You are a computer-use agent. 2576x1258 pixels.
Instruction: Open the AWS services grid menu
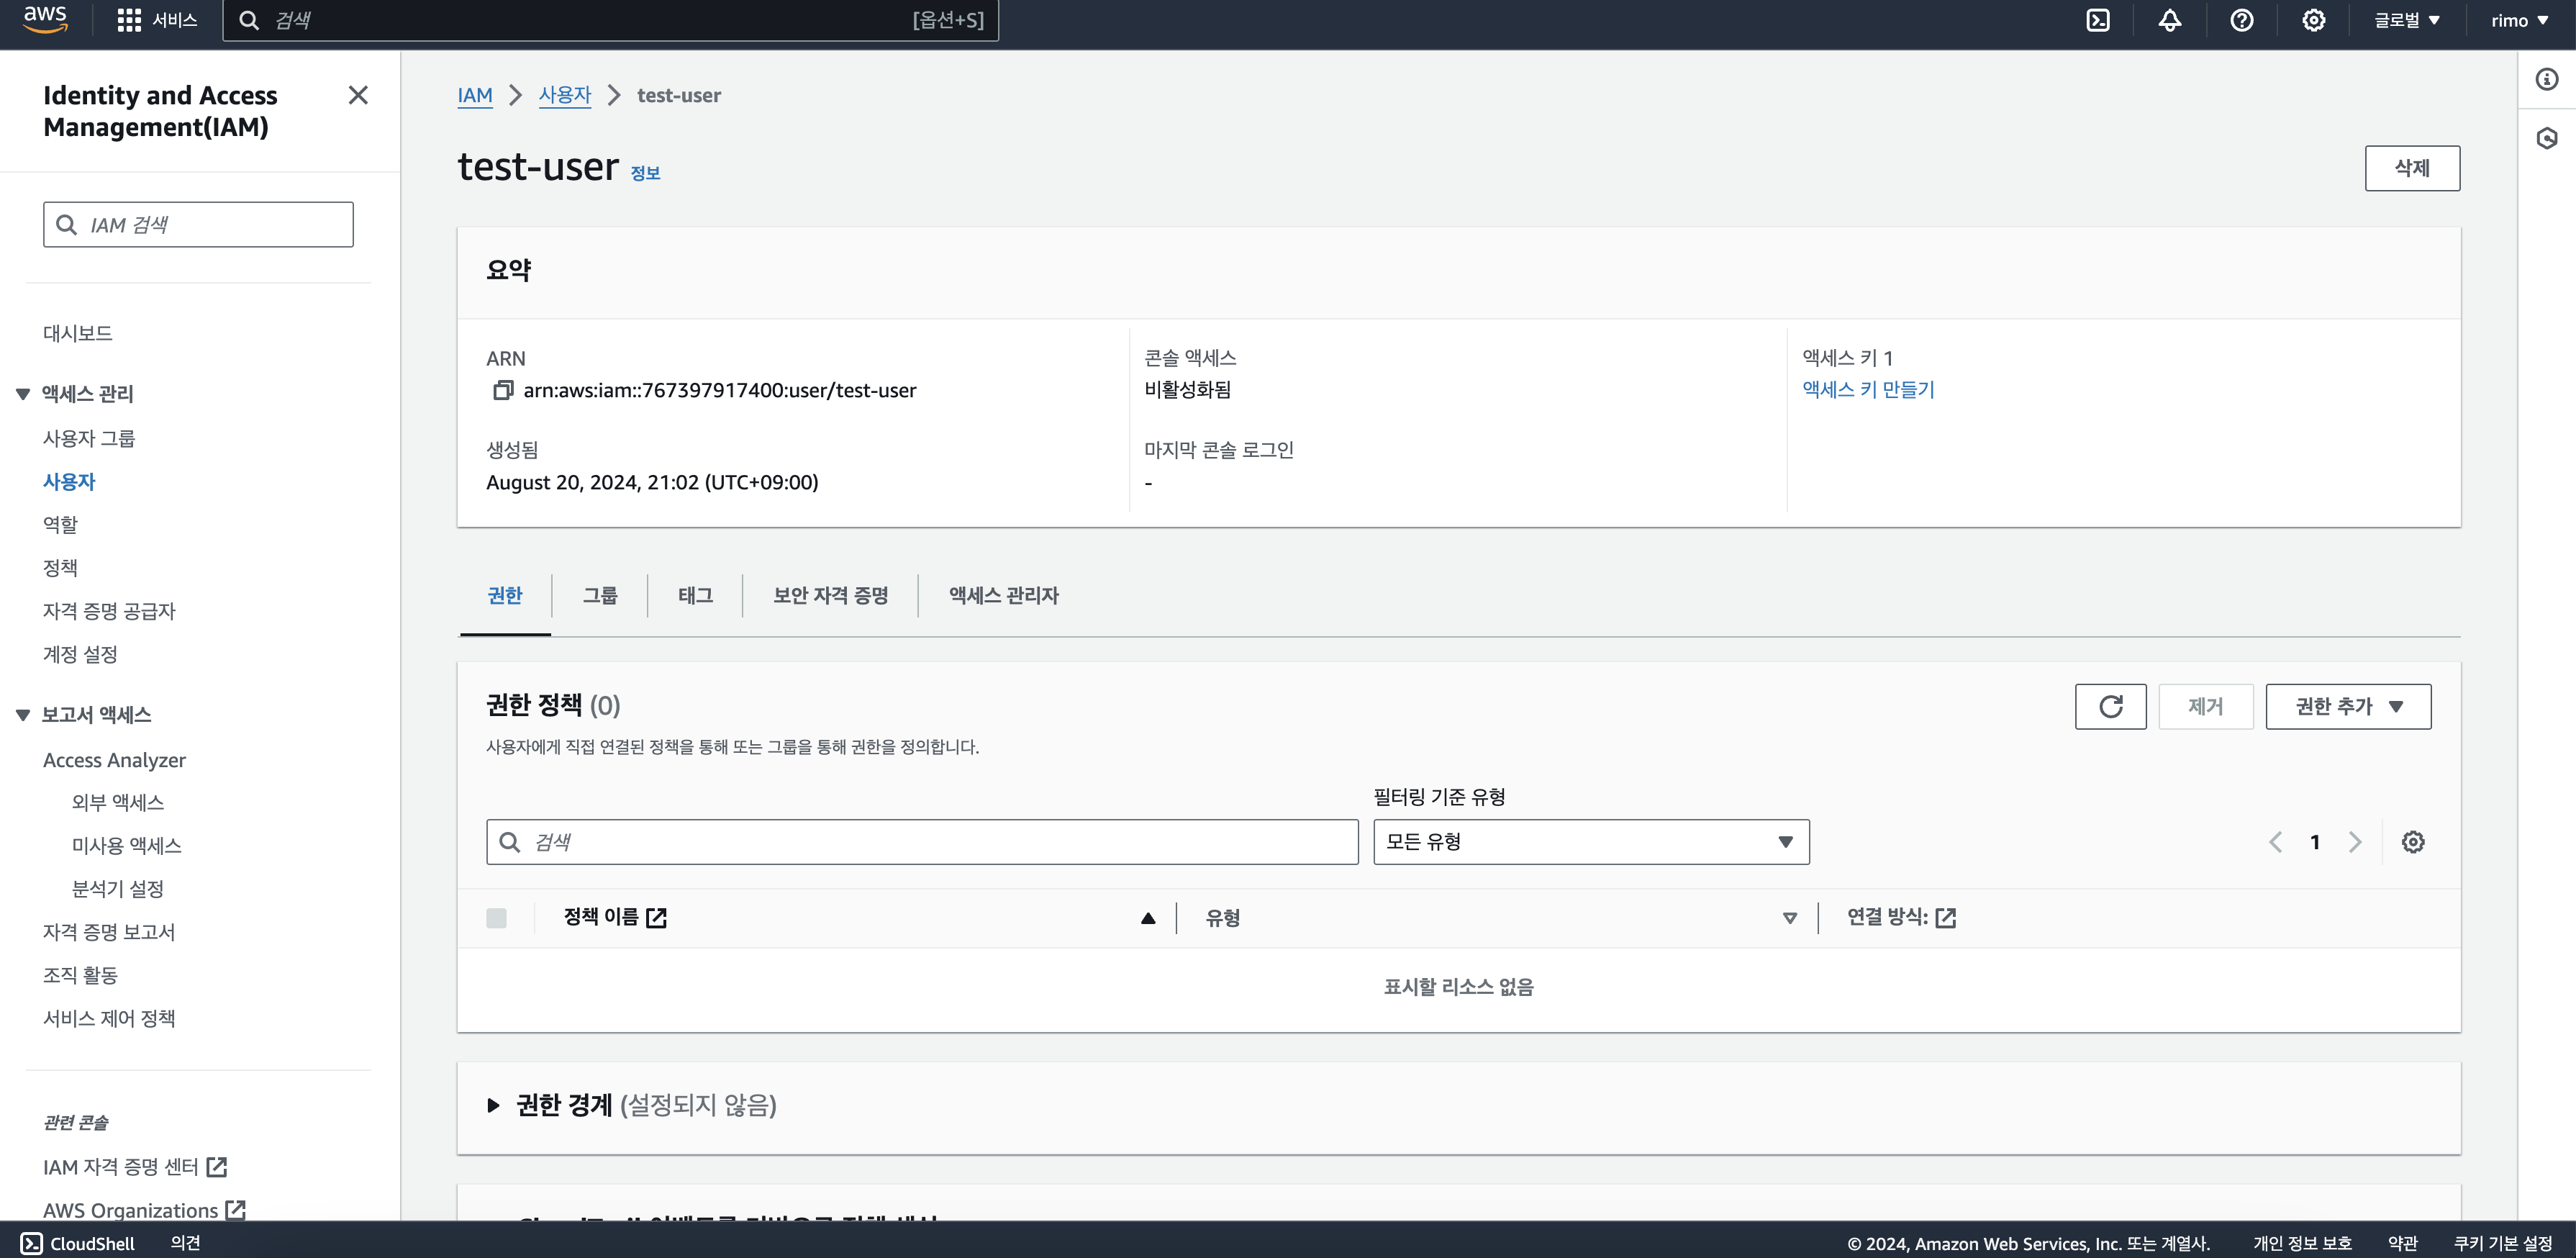[x=129, y=20]
